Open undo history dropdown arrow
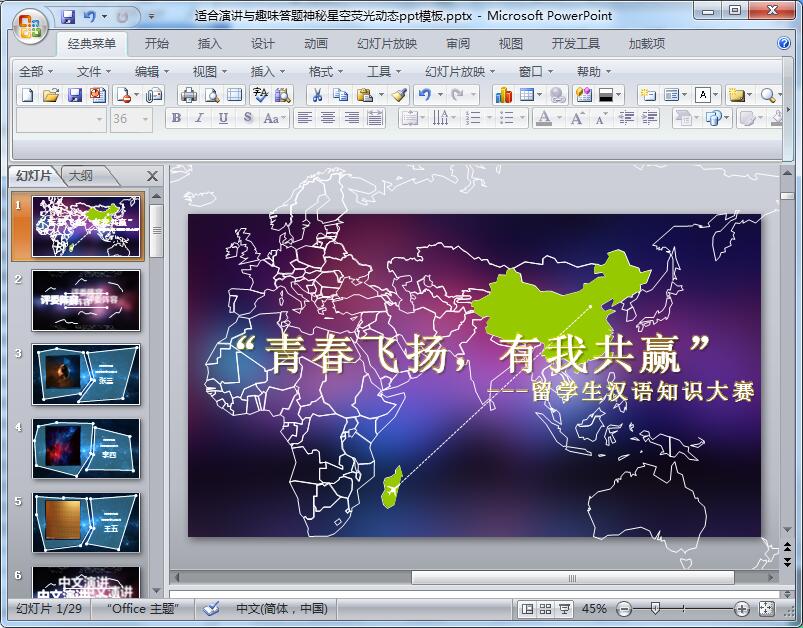803x628 pixels. click(x=440, y=95)
